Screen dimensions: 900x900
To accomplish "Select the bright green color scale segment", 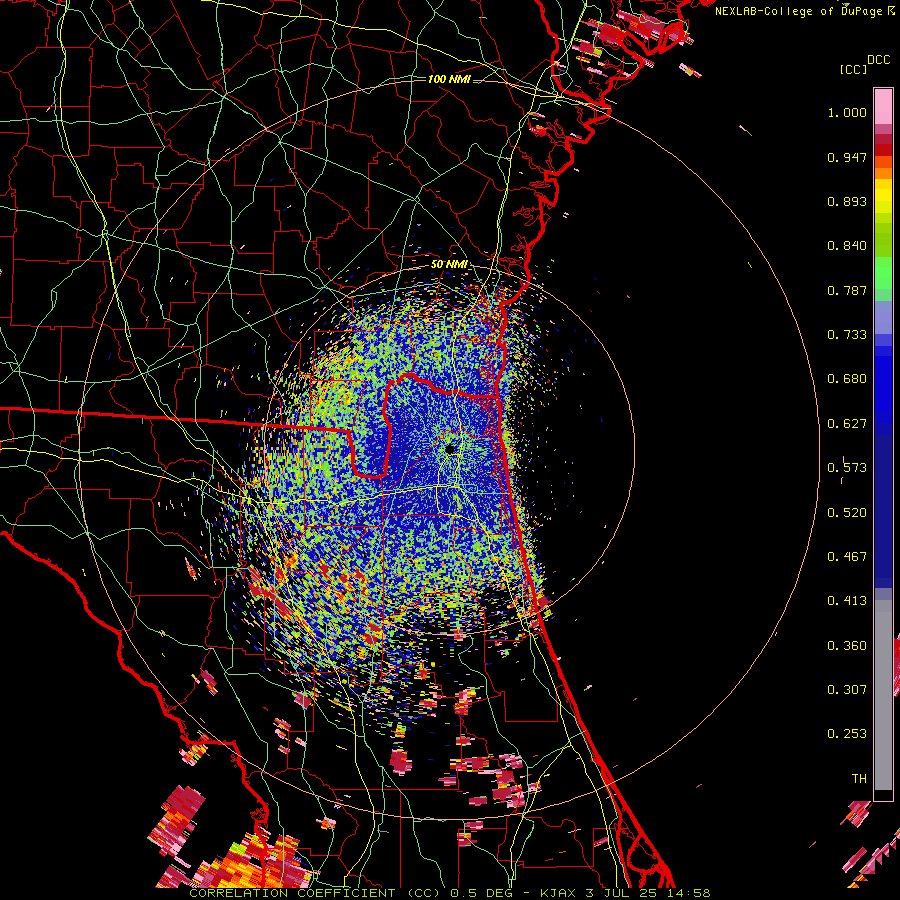I will pyautogui.click(x=883, y=273).
